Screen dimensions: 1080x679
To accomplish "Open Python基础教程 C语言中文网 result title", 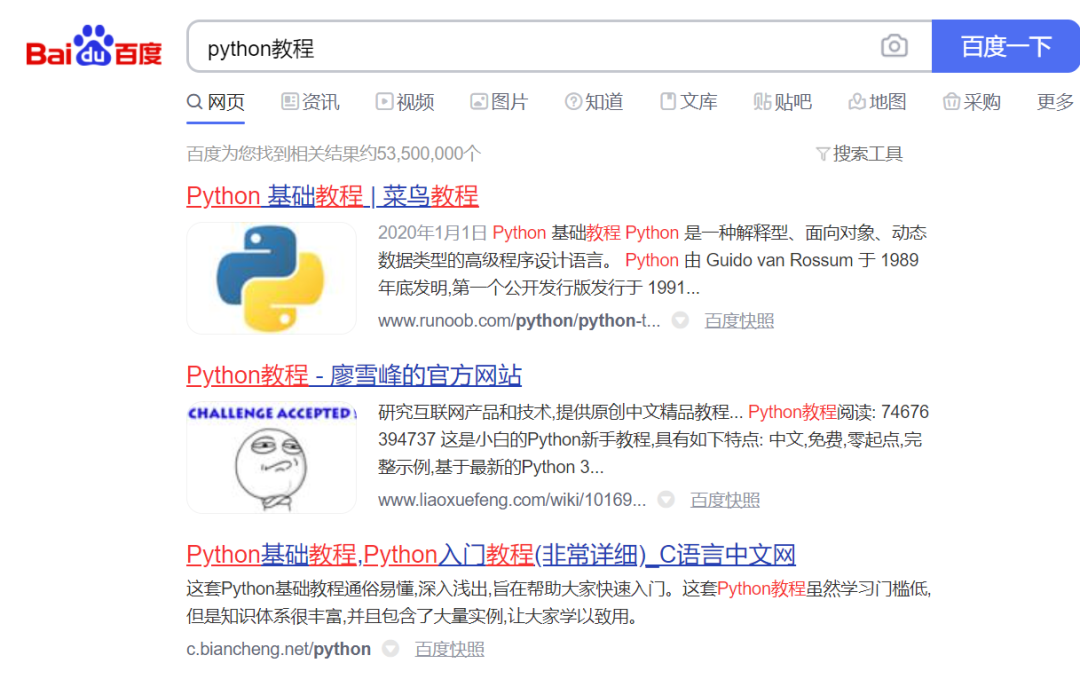I will coord(491,554).
